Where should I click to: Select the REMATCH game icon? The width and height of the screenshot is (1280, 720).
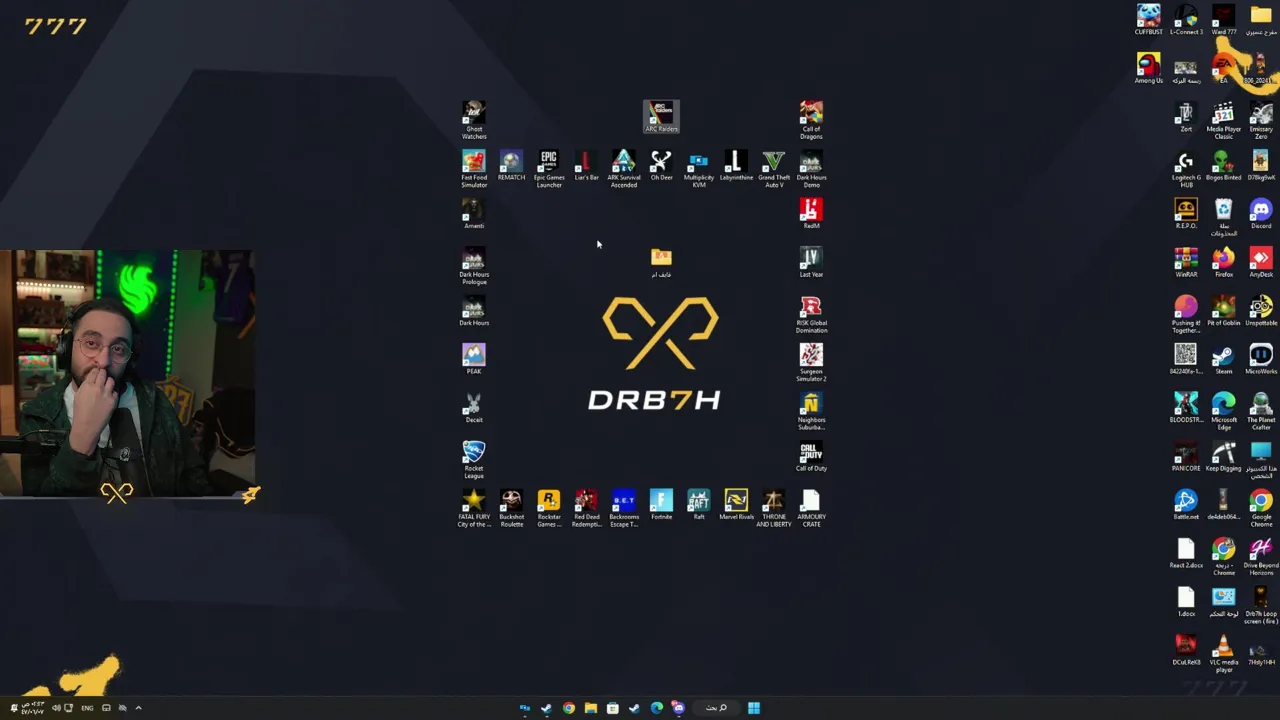tap(511, 166)
